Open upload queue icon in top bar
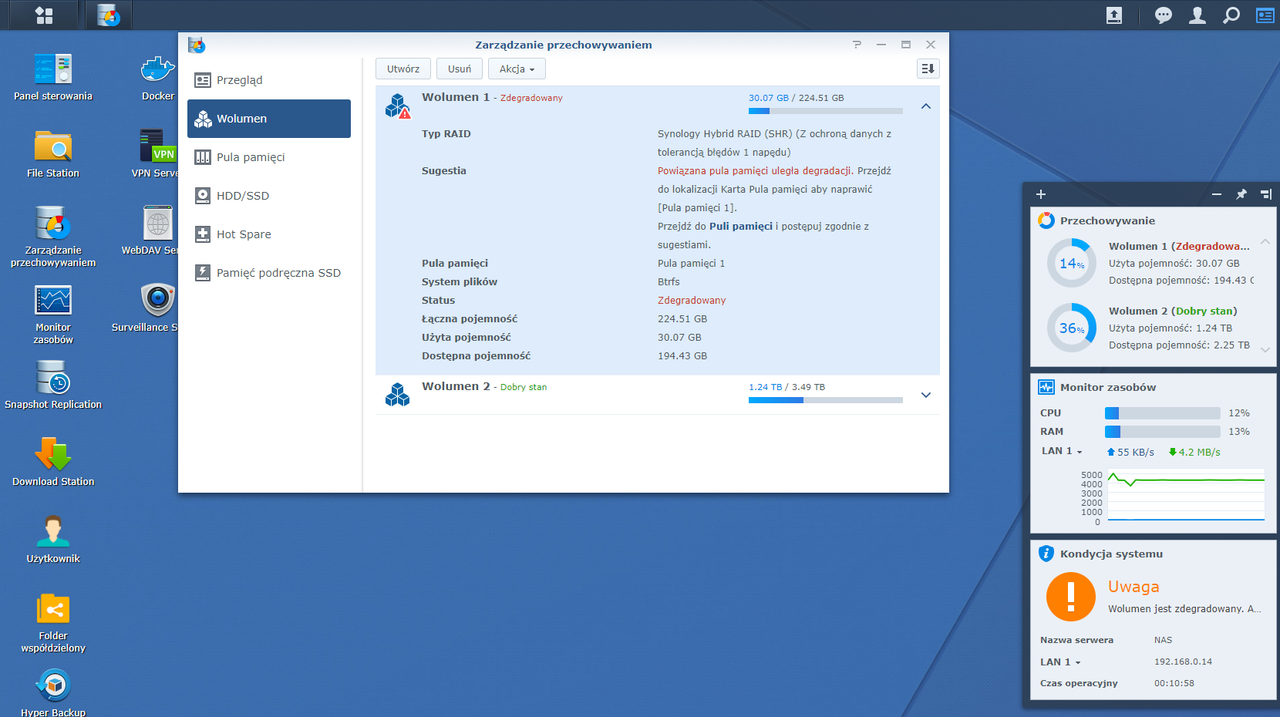 pos(1115,15)
